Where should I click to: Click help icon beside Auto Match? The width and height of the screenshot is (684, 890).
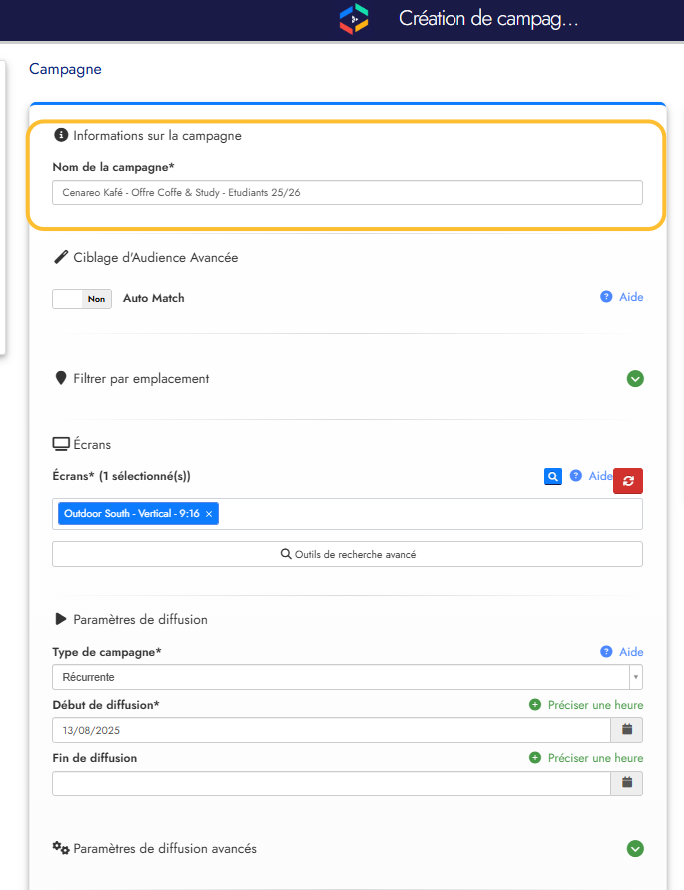pos(606,297)
